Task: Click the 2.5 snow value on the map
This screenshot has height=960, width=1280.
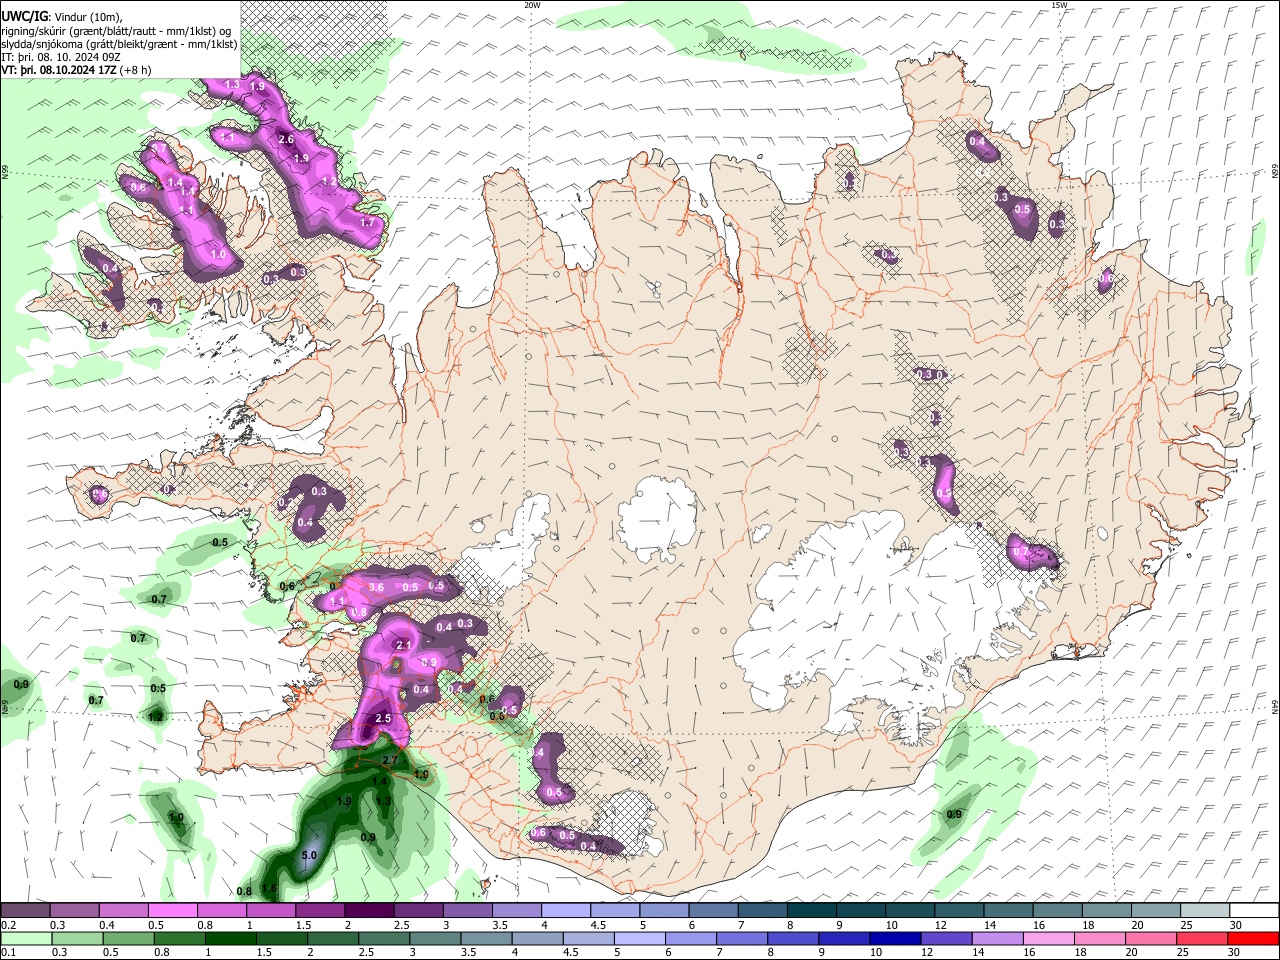Action: (x=382, y=719)
